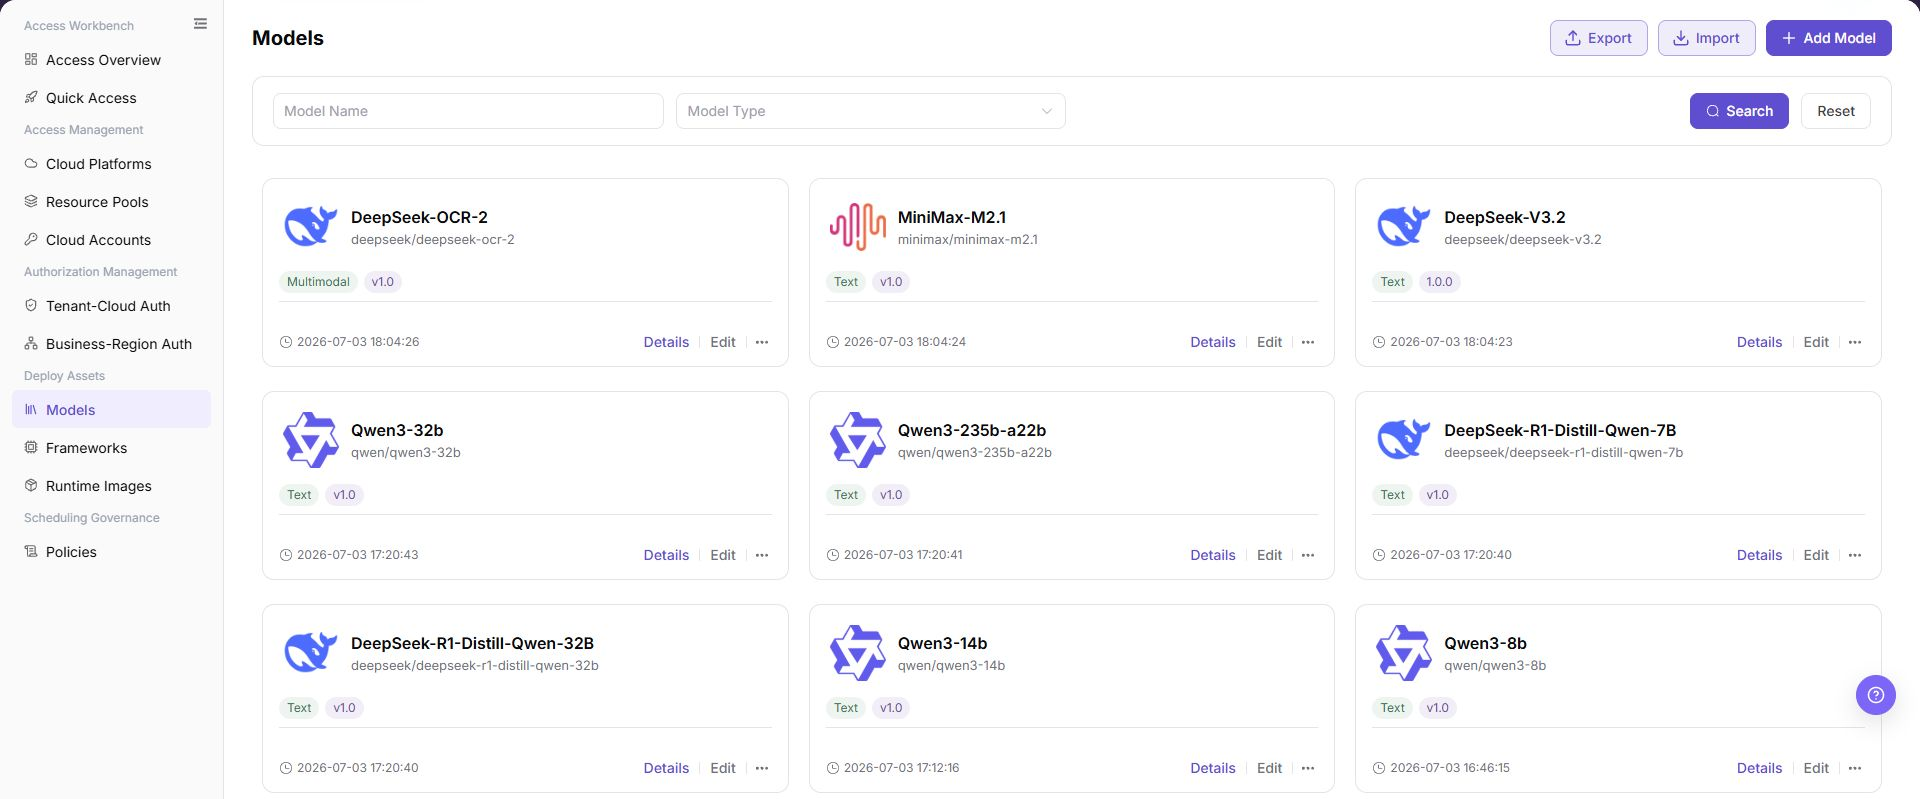Click the MiniMax-M2.1 waveform logo
Screen dimensions: 1920x799
click(x=858, y=226)
